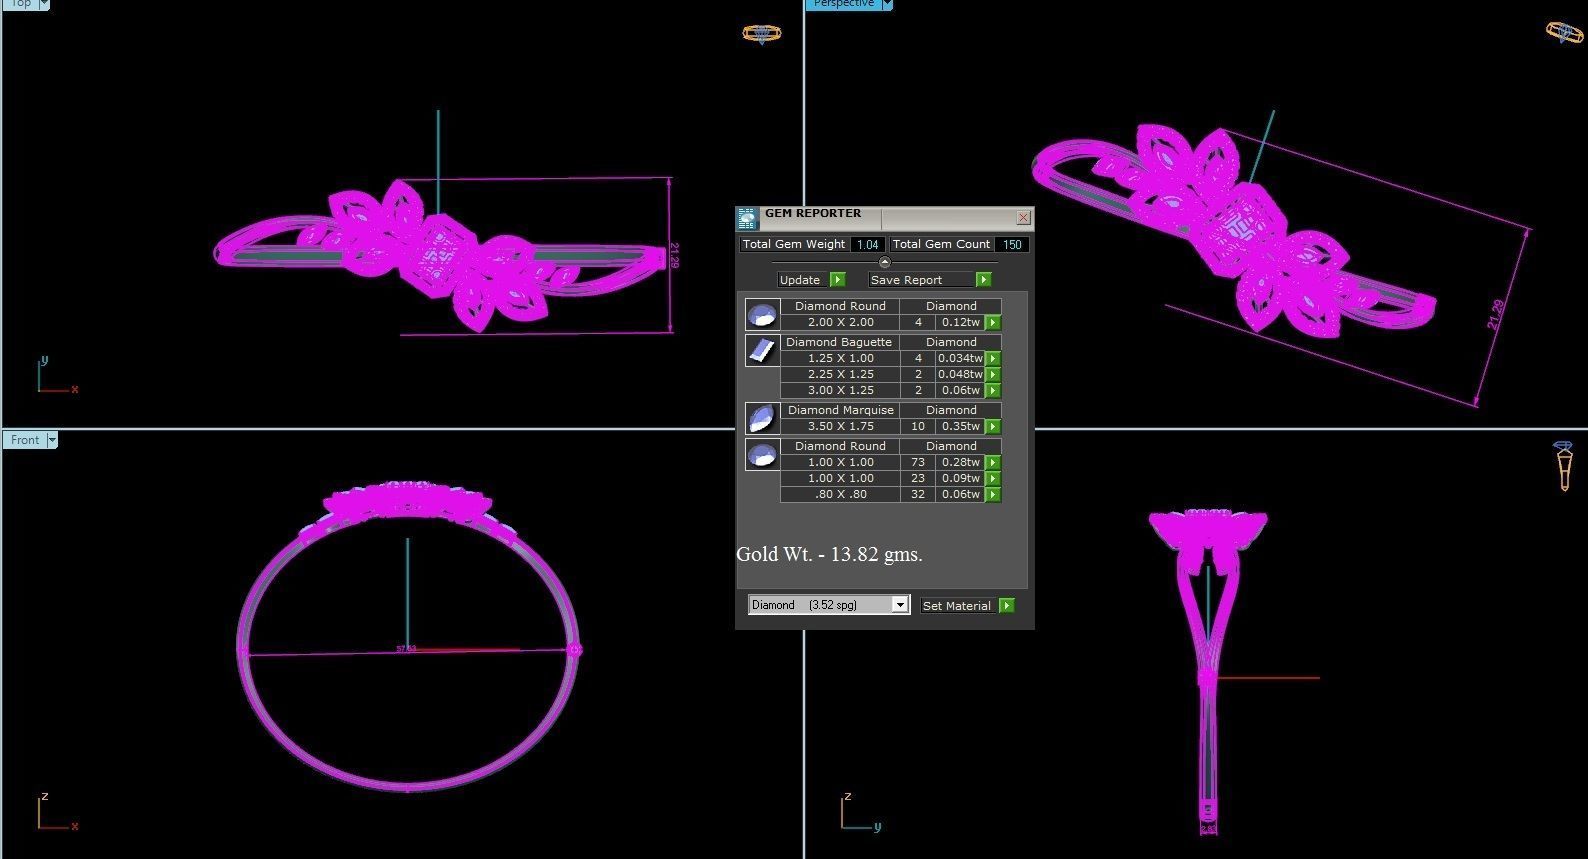
Task: Click the green arrow next to Update
Action: coord(838,280)
